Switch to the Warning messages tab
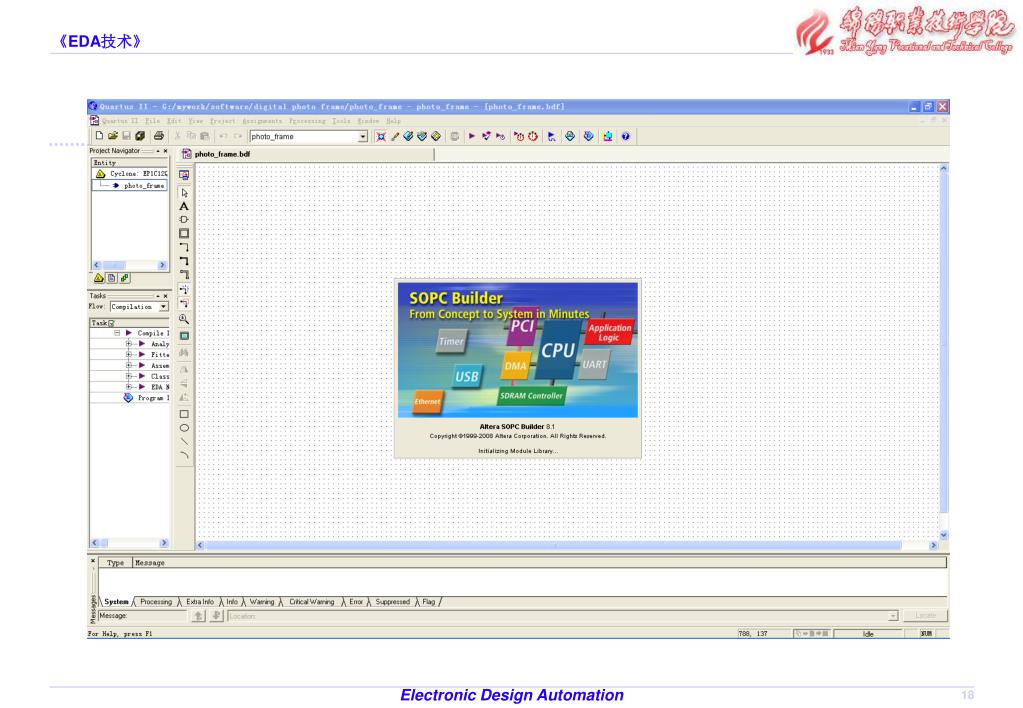This screenshot has width=1023, height=708. pos(262,602)
